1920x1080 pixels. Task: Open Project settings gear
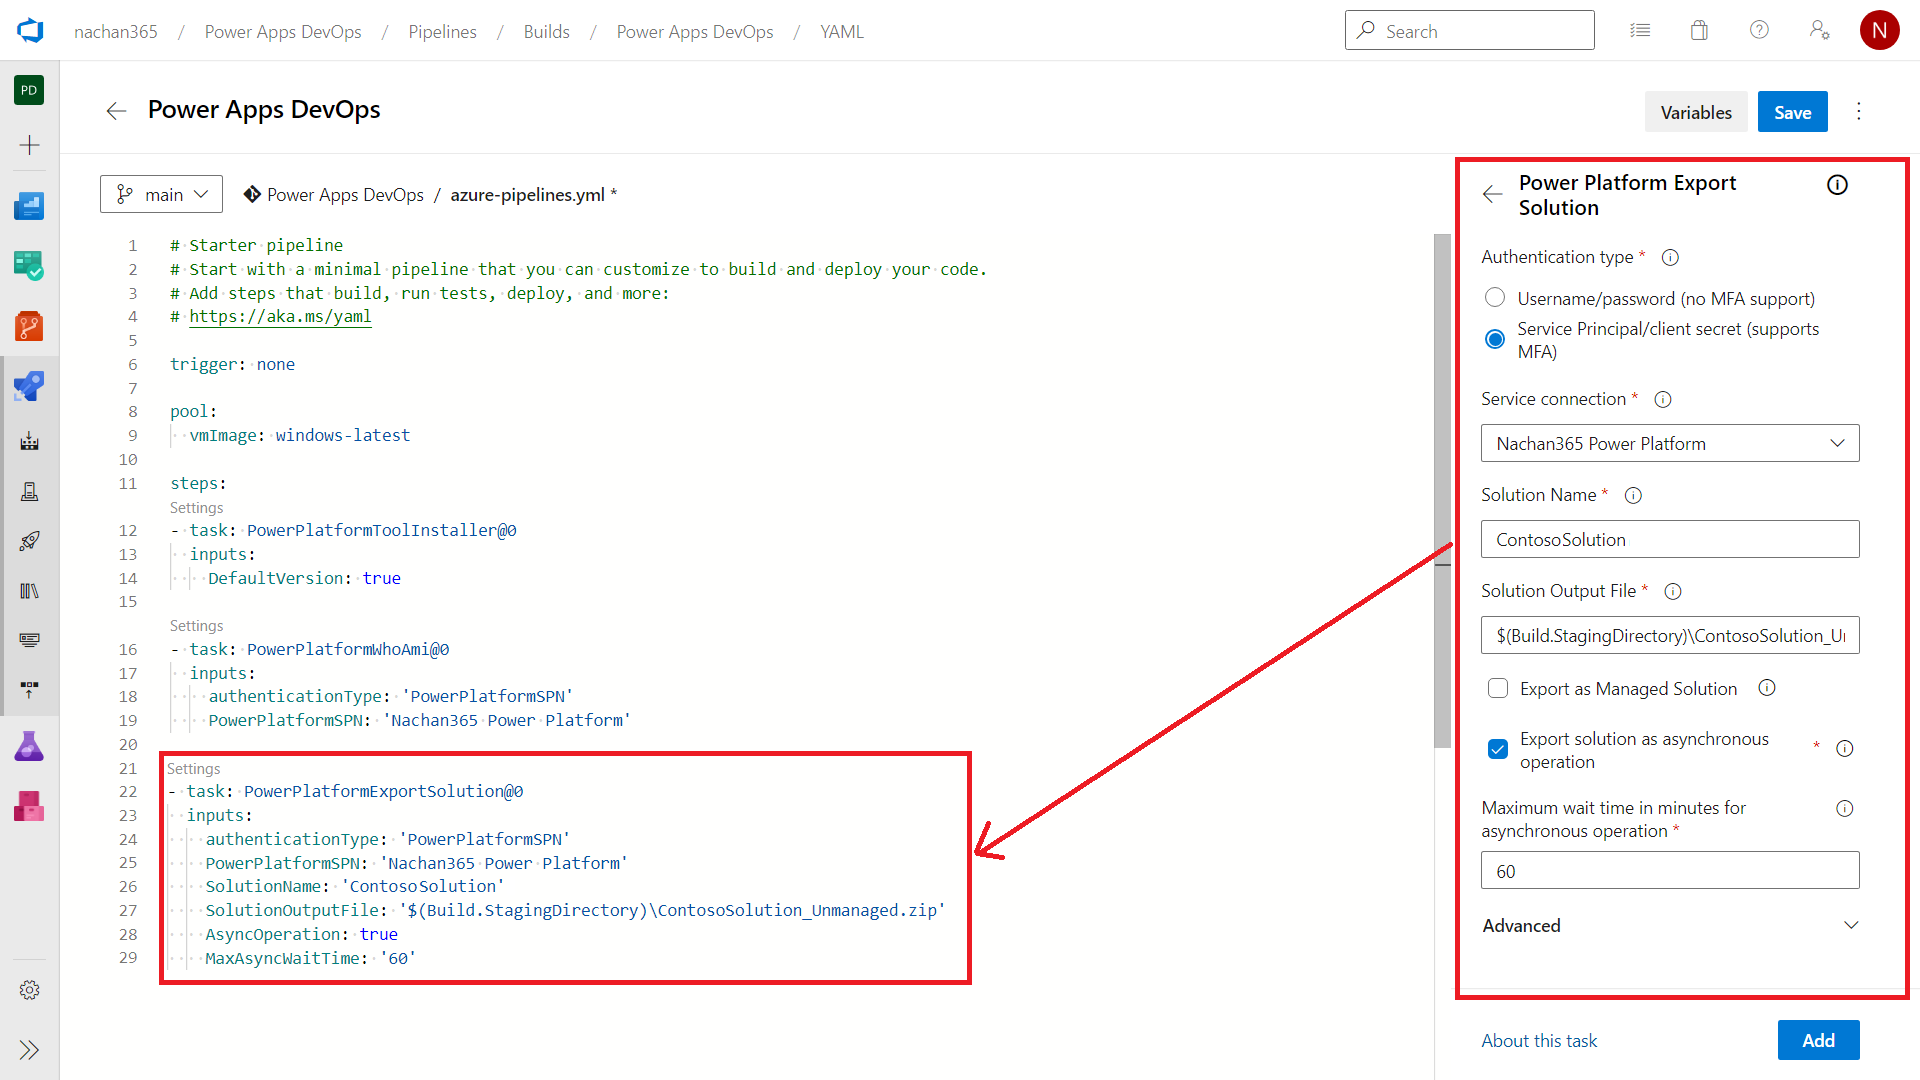(x=29, y=990)
